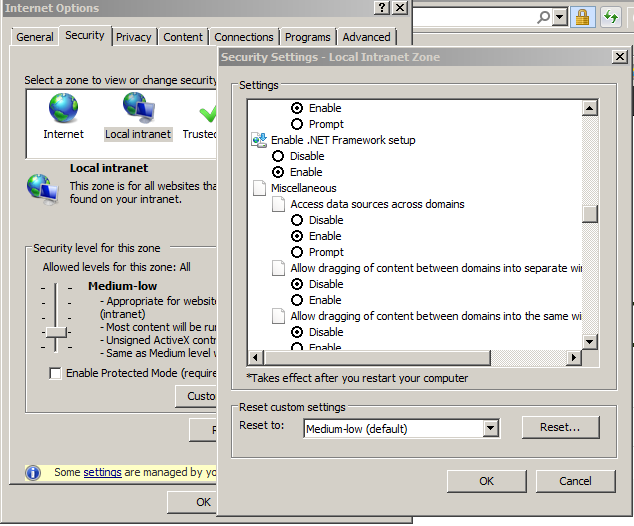Image resolution: width=634 pixels, height=526 pixels.
Task: Click the green refresh arrows icon
Action: point(609,17)
